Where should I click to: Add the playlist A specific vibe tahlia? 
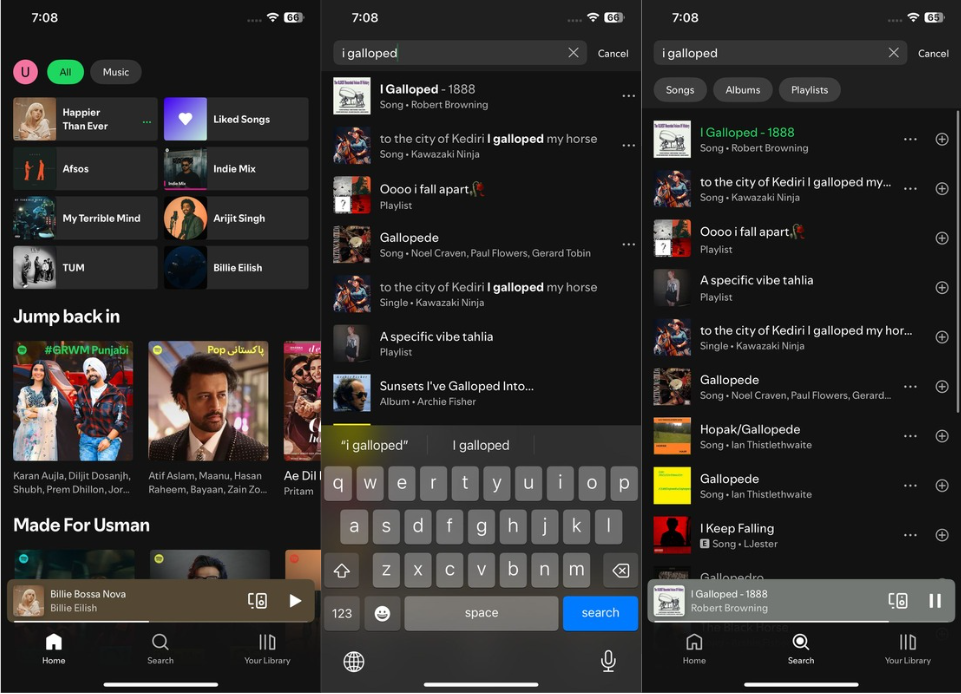pyautogui.click(x=941, y=287)
